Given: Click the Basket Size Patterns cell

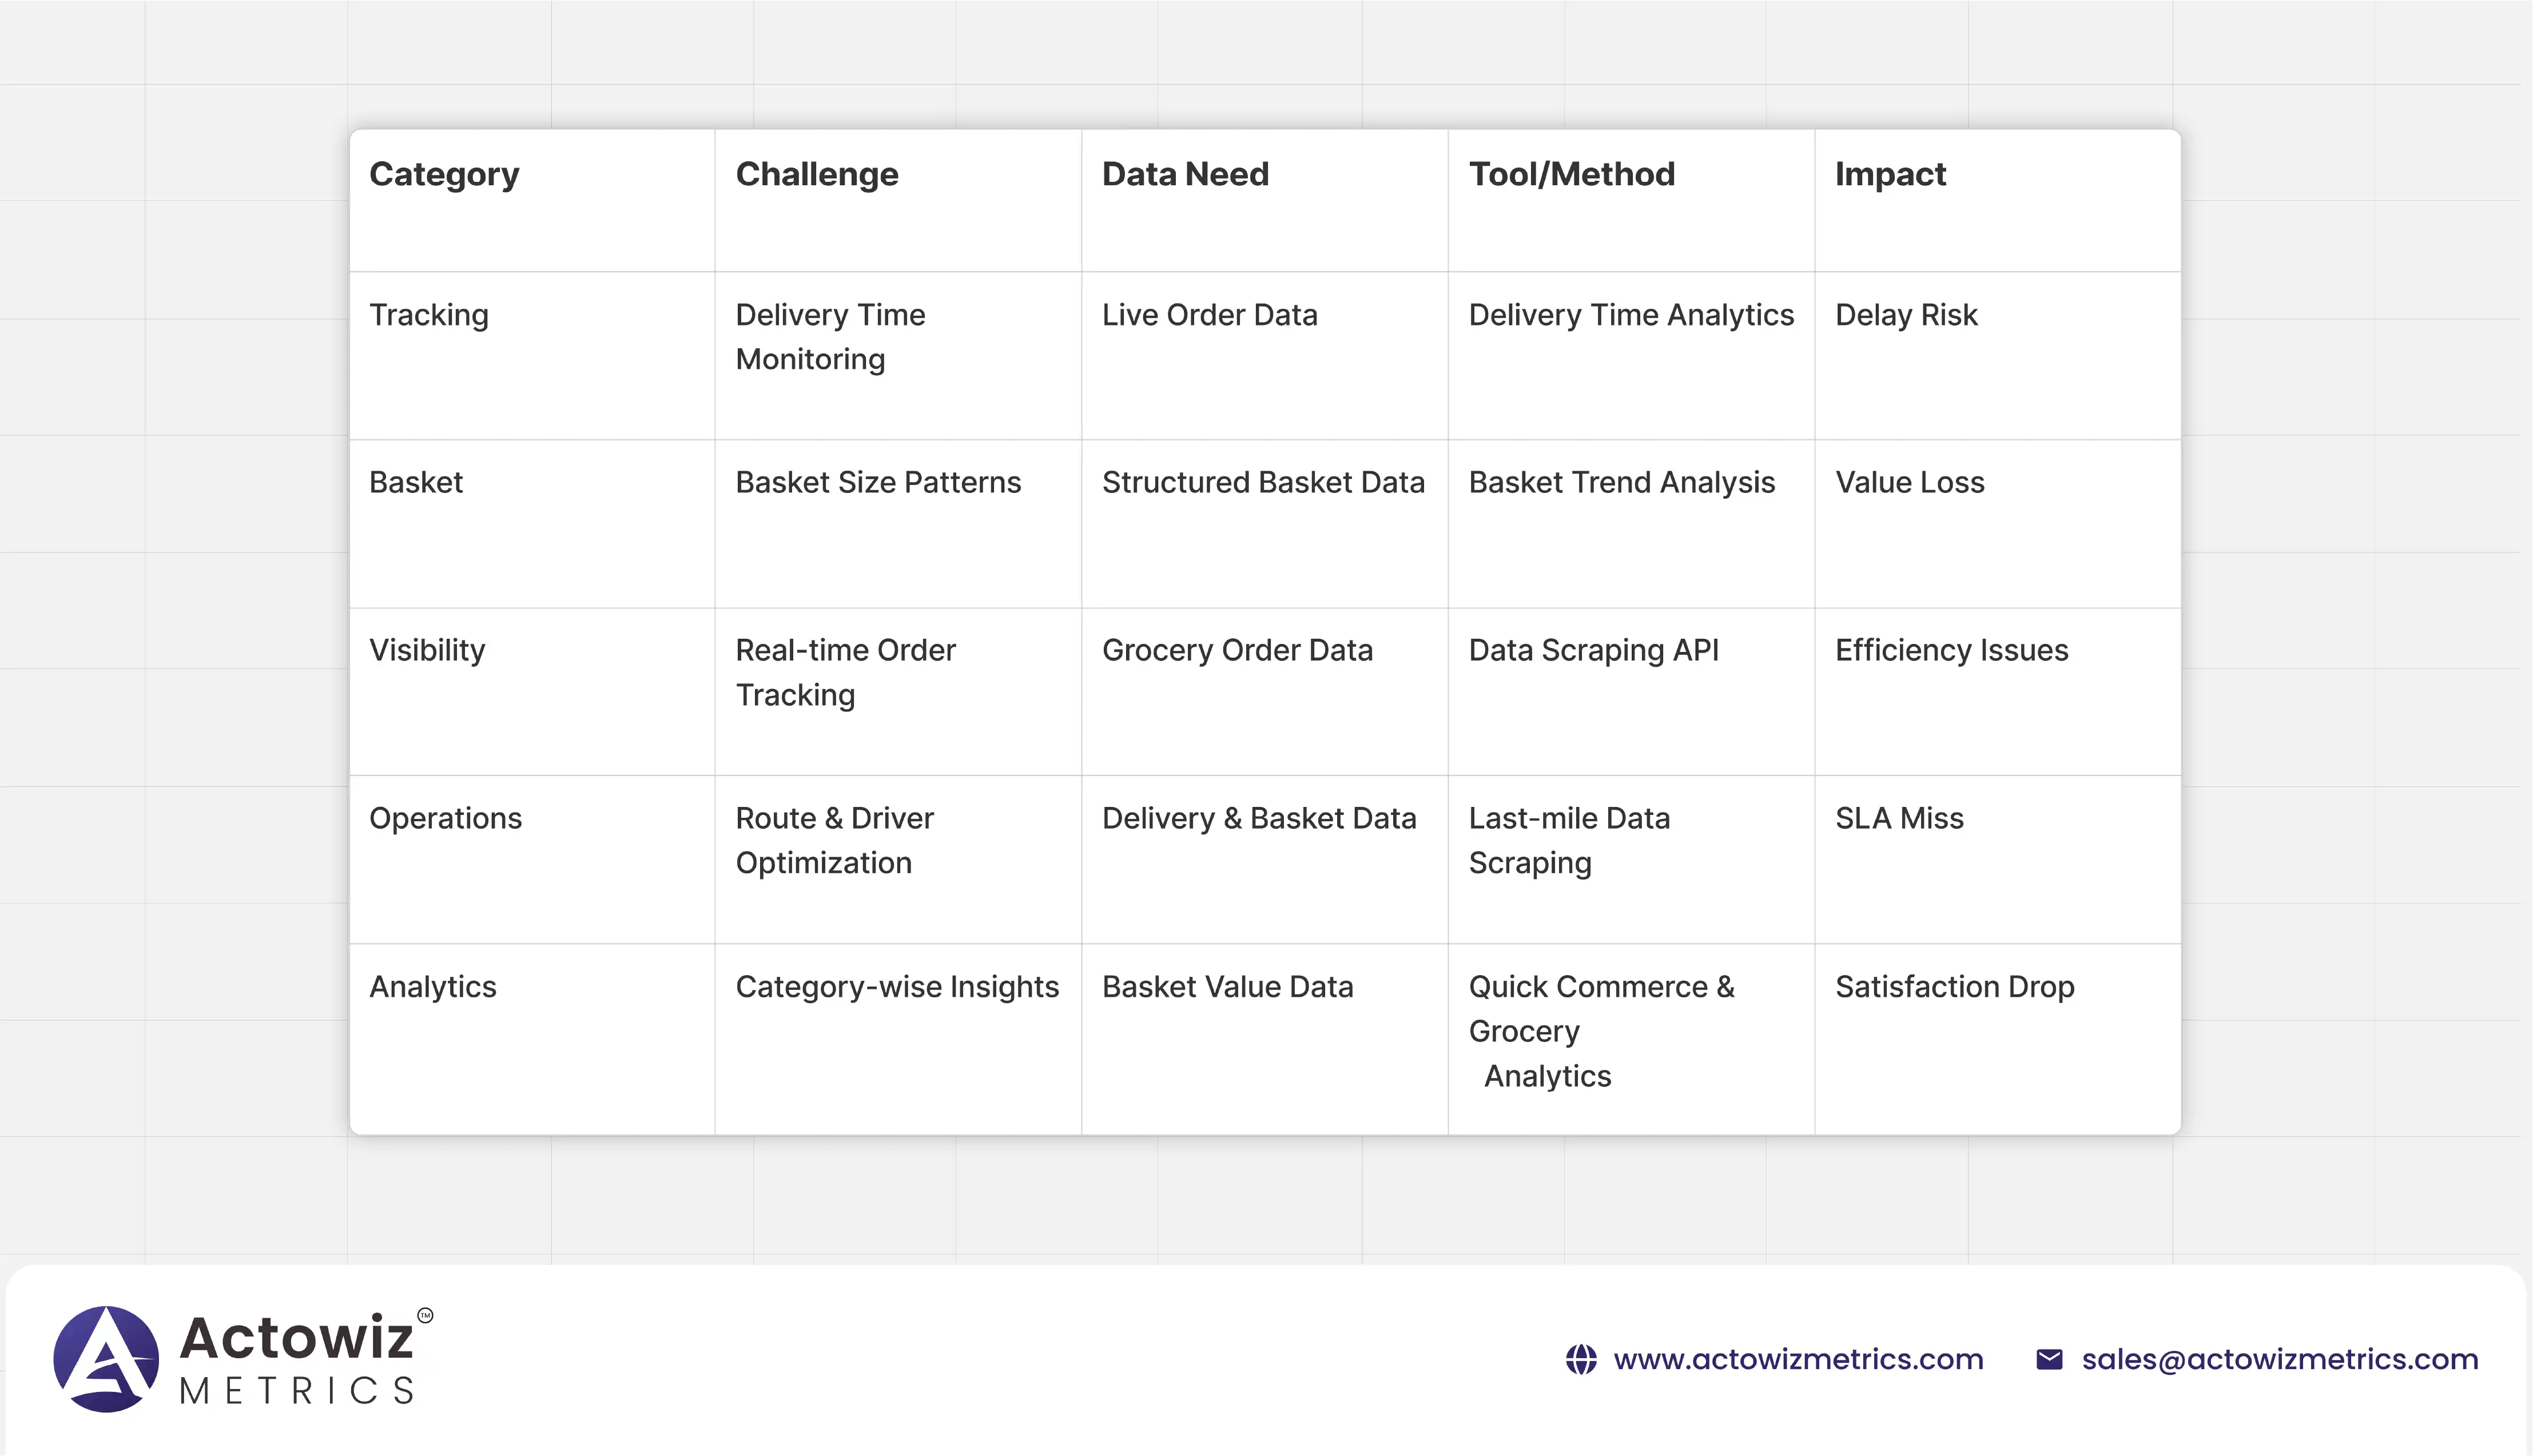Looking at the screenshot, I should click(x=878, y=482).
